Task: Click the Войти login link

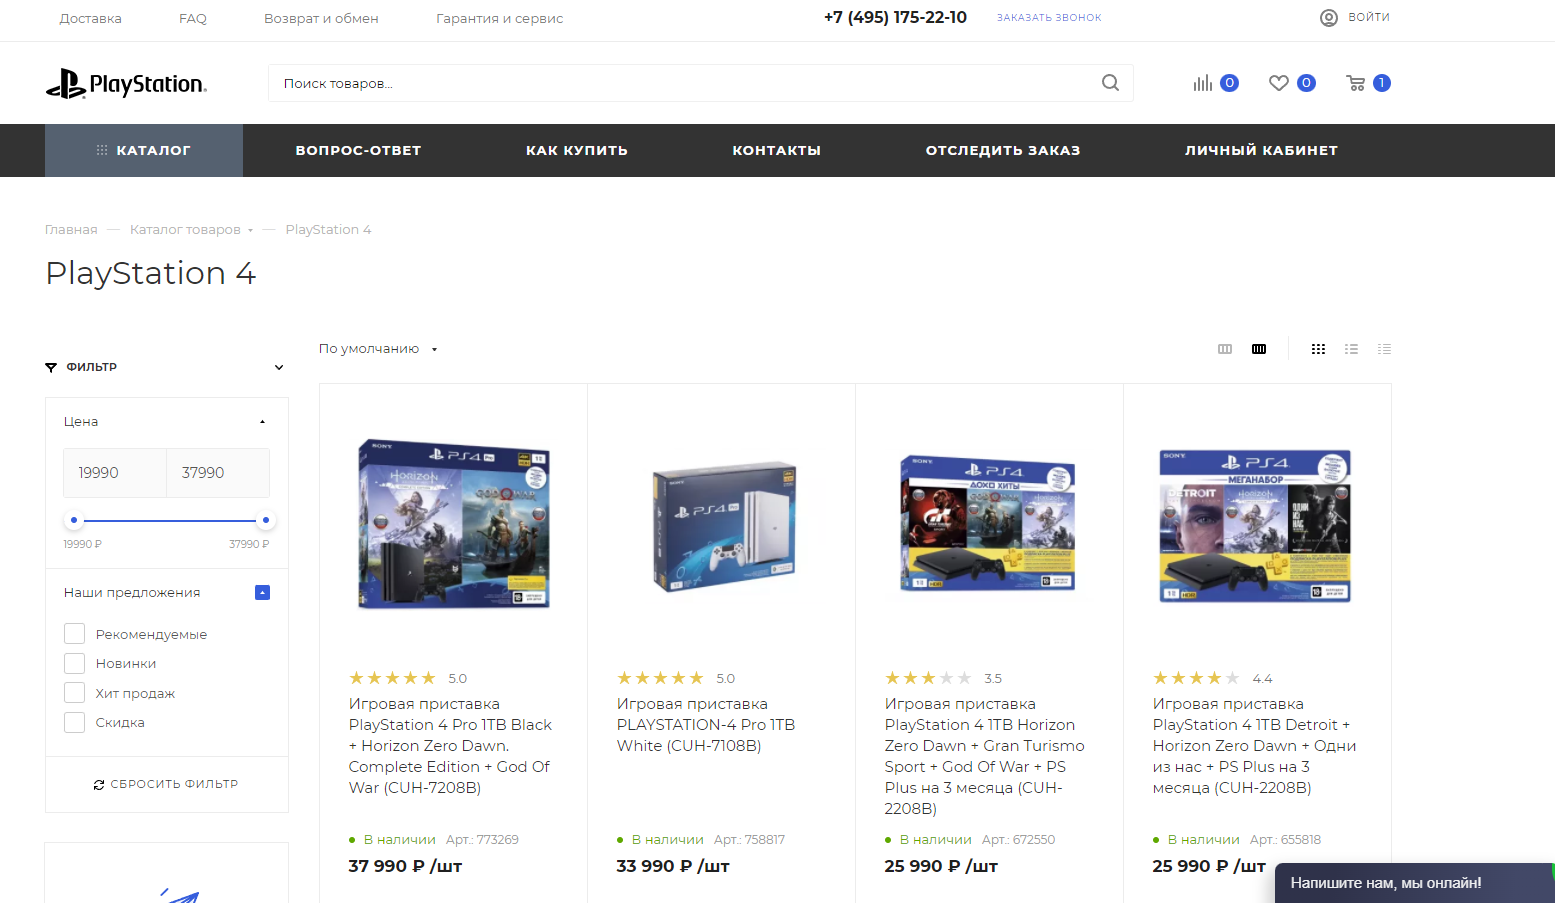Action: pos(1369,17)
